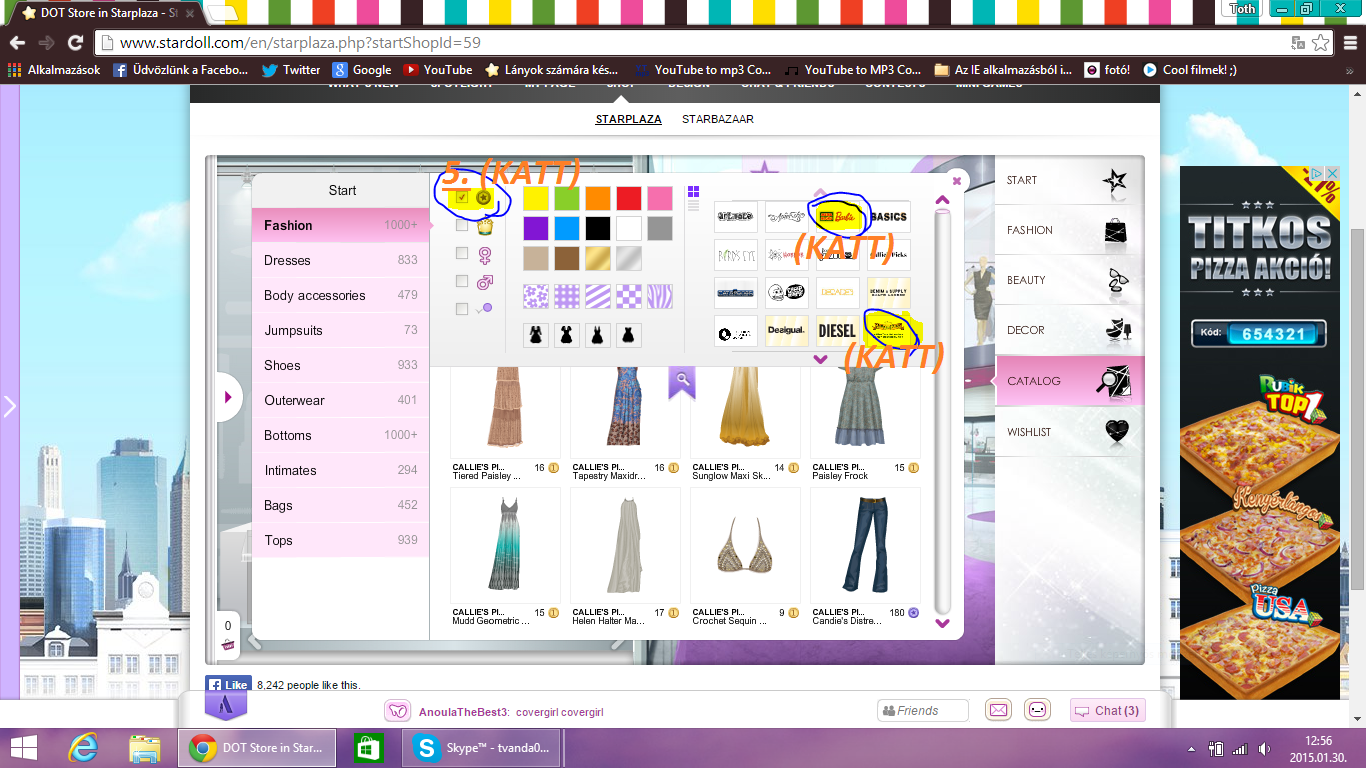Viewport: 1366px width, 768px height.
Task: Open the BEAUTY section in the sidebar
Action: click(x=1069, y=281)
